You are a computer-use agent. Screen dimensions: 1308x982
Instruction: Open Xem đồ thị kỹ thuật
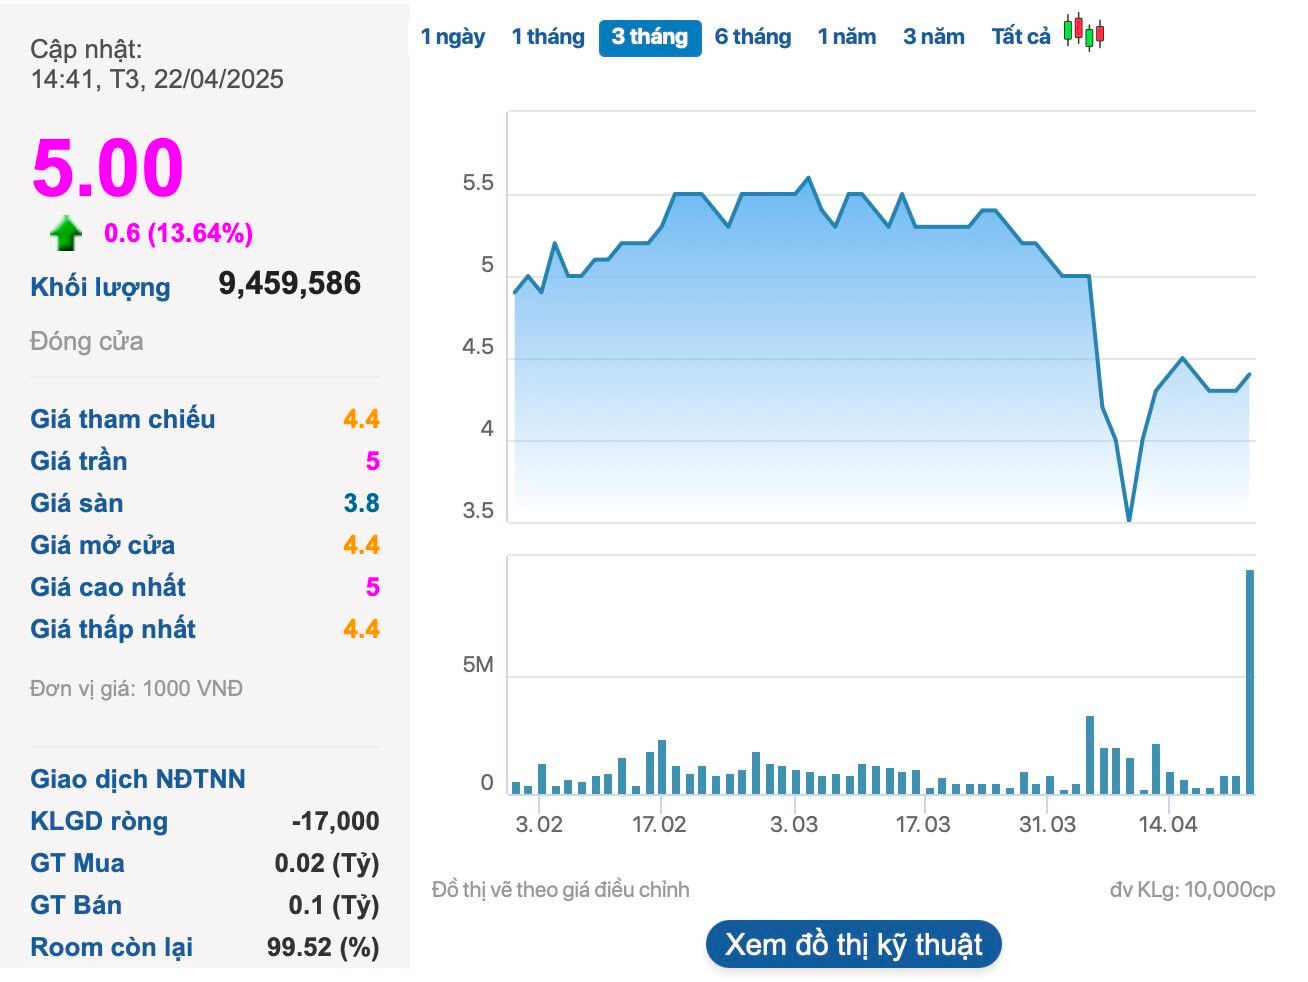[x=853, y=944]
